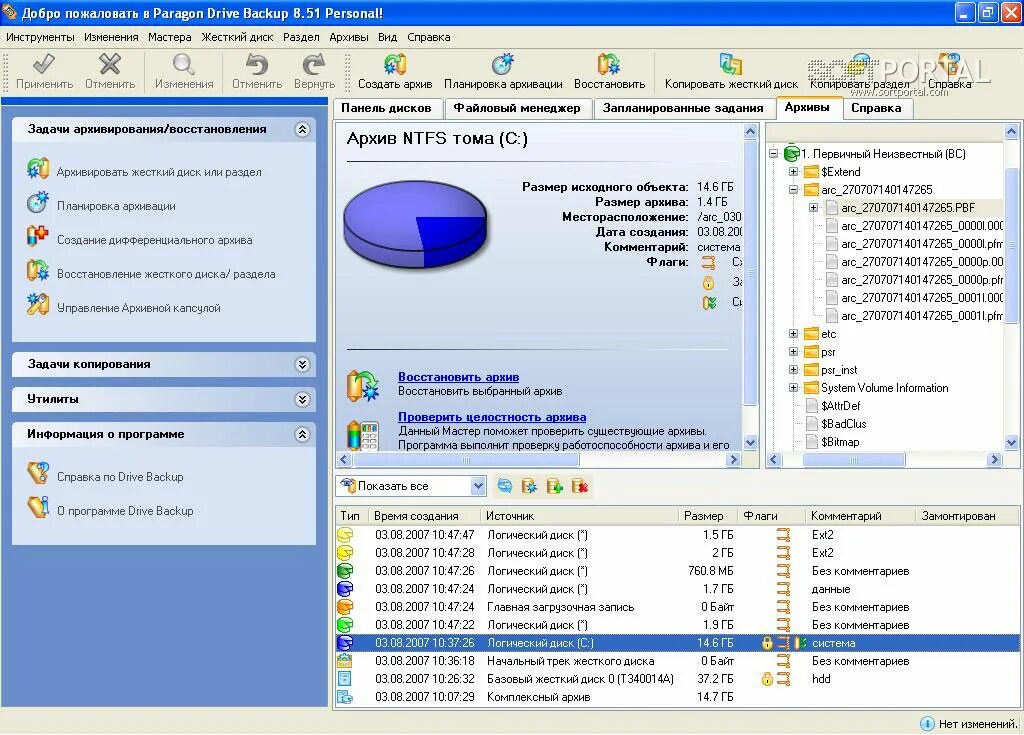1024x735 pixels.
Task: Select the 760.8 МБ archive row
Action: click(677, 571)
